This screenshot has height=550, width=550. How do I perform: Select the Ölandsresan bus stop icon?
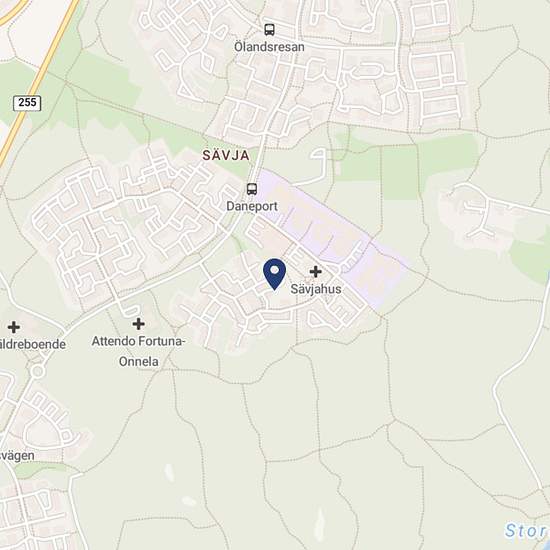tap(269, 30)
